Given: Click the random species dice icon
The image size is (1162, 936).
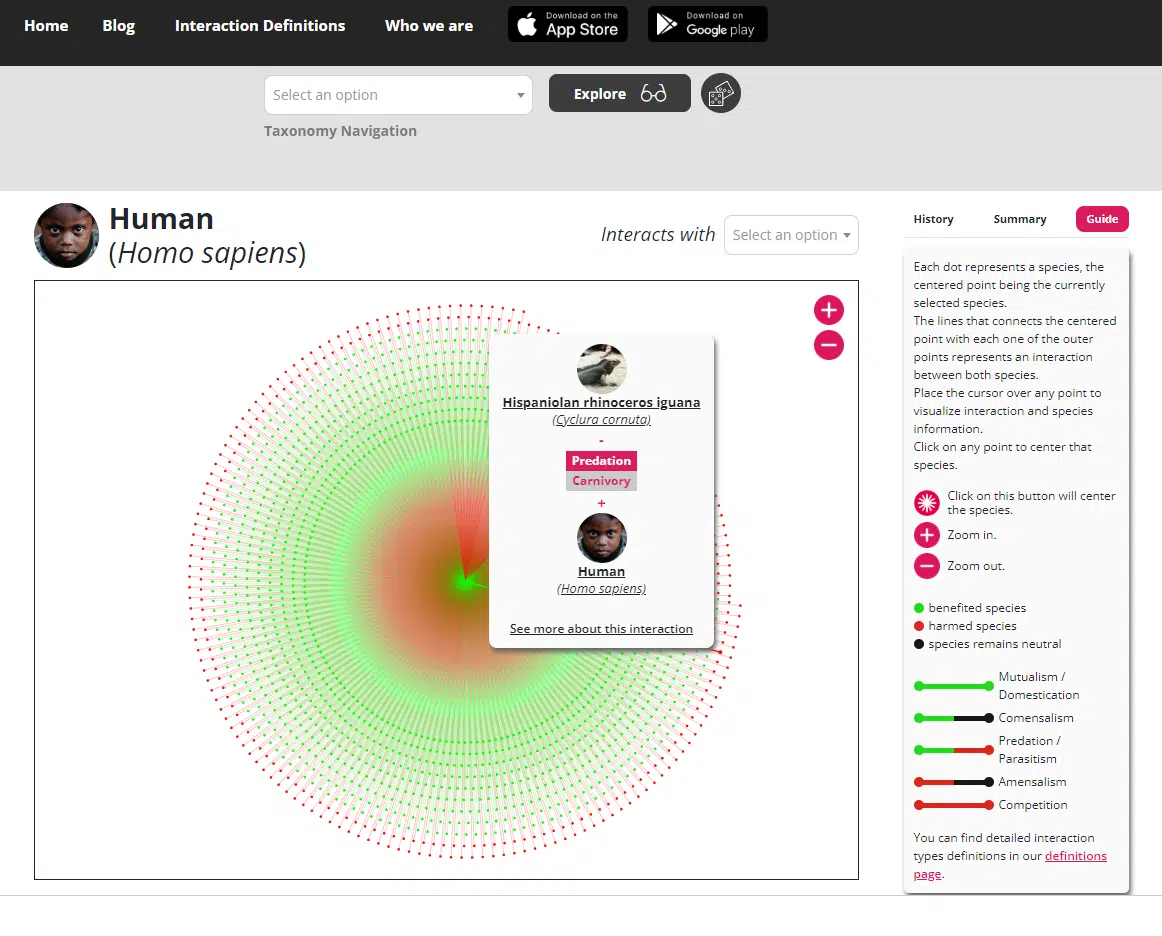Looking at the screenshot, I should [720, 94].
